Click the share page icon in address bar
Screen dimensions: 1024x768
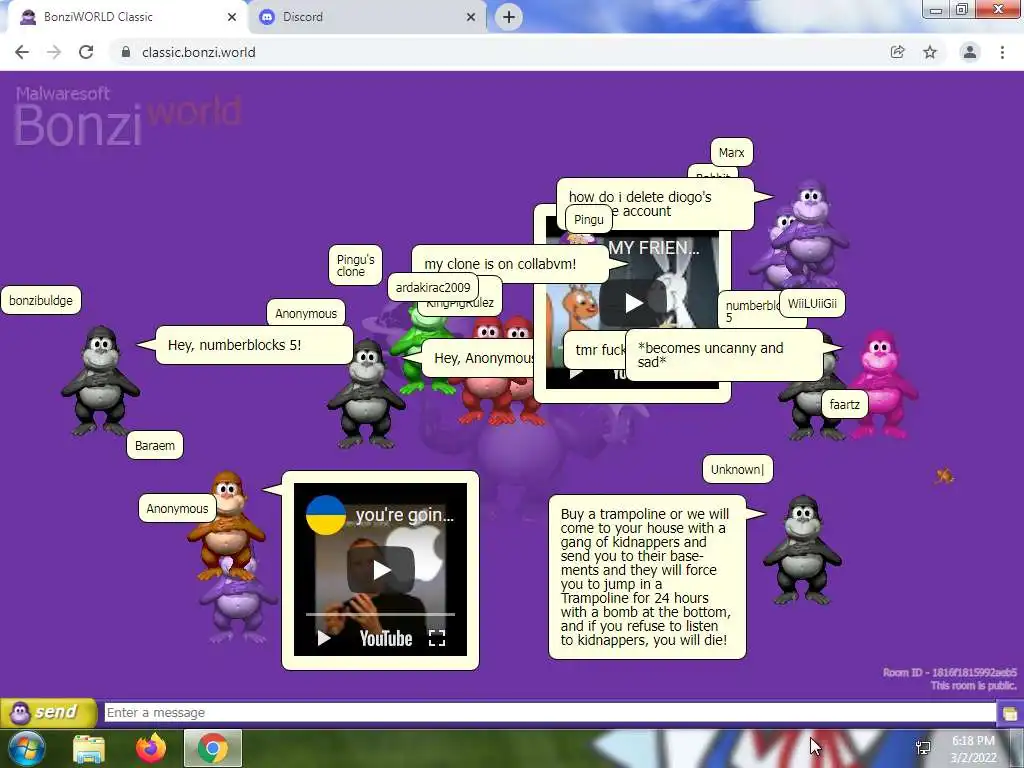tap(897, 52)
